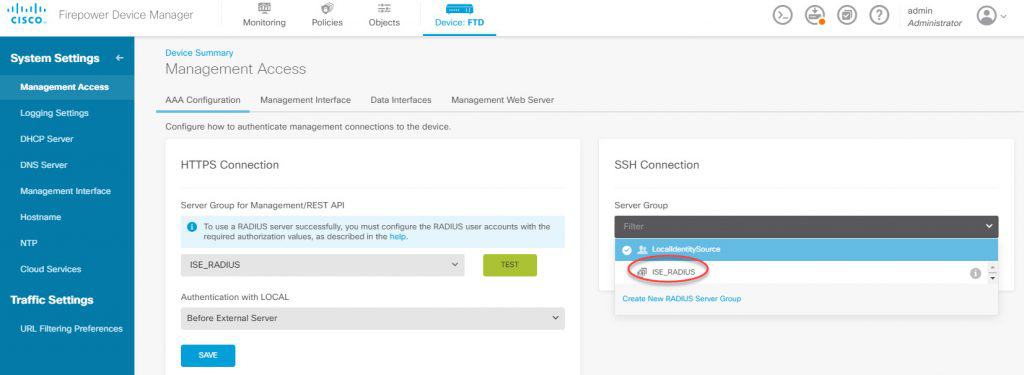
Task: Open Hostname settings
Action: (x=40, y=217)
